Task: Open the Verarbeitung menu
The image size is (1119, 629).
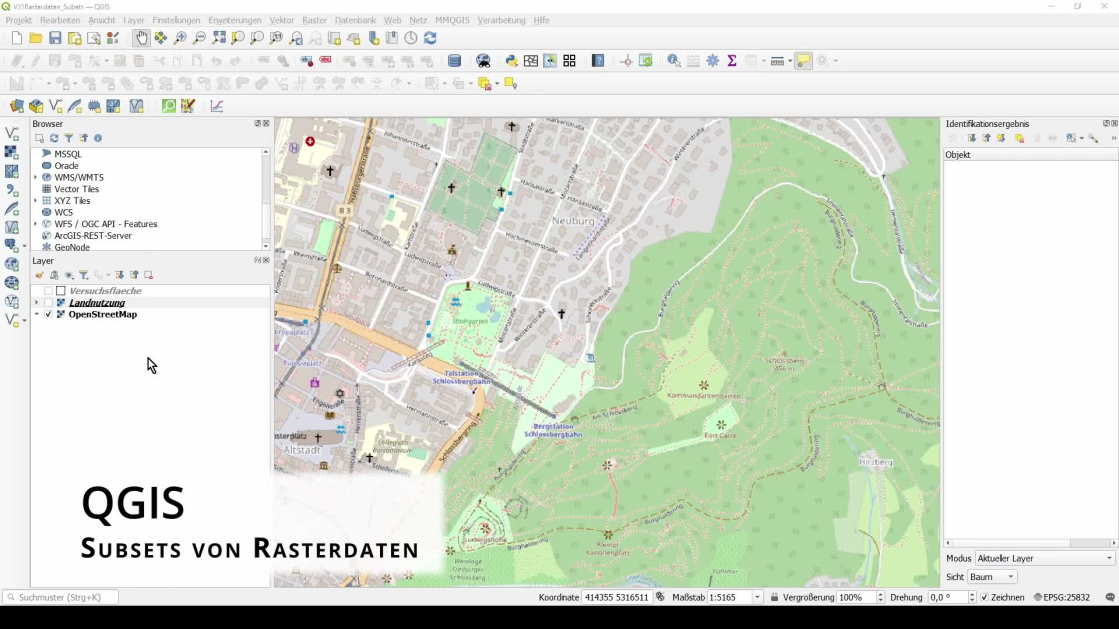Action: (502, 20)
